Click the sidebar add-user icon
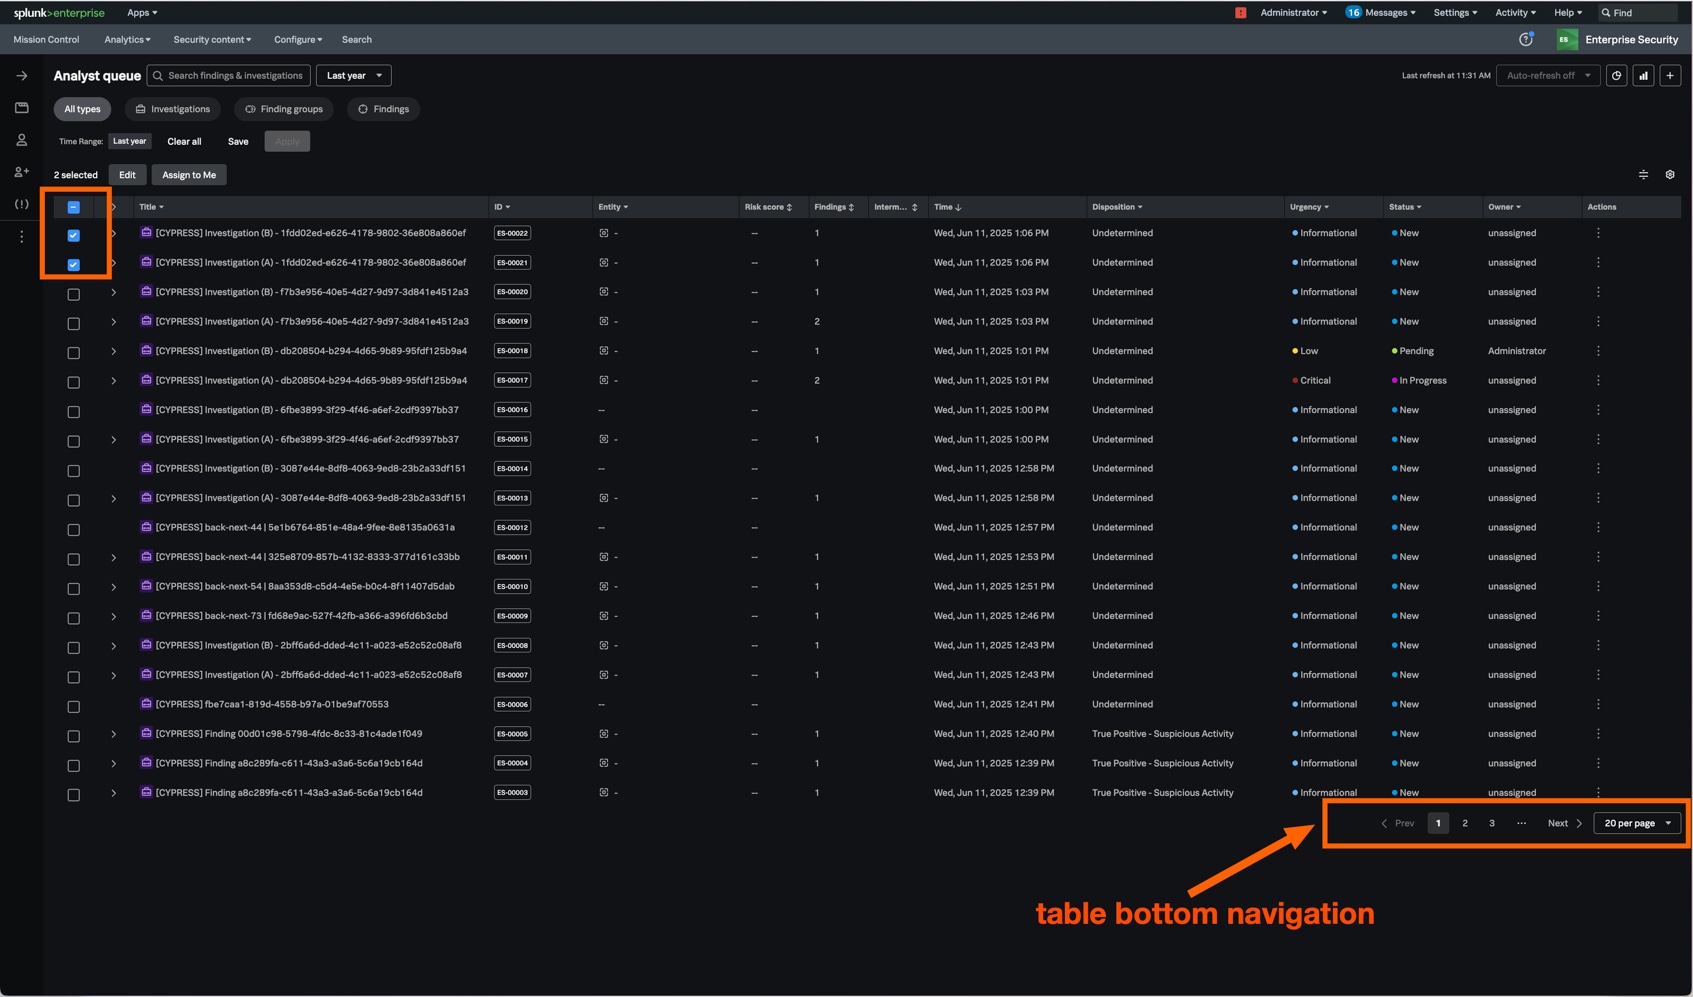1693x997 pixels. [21, 172]
